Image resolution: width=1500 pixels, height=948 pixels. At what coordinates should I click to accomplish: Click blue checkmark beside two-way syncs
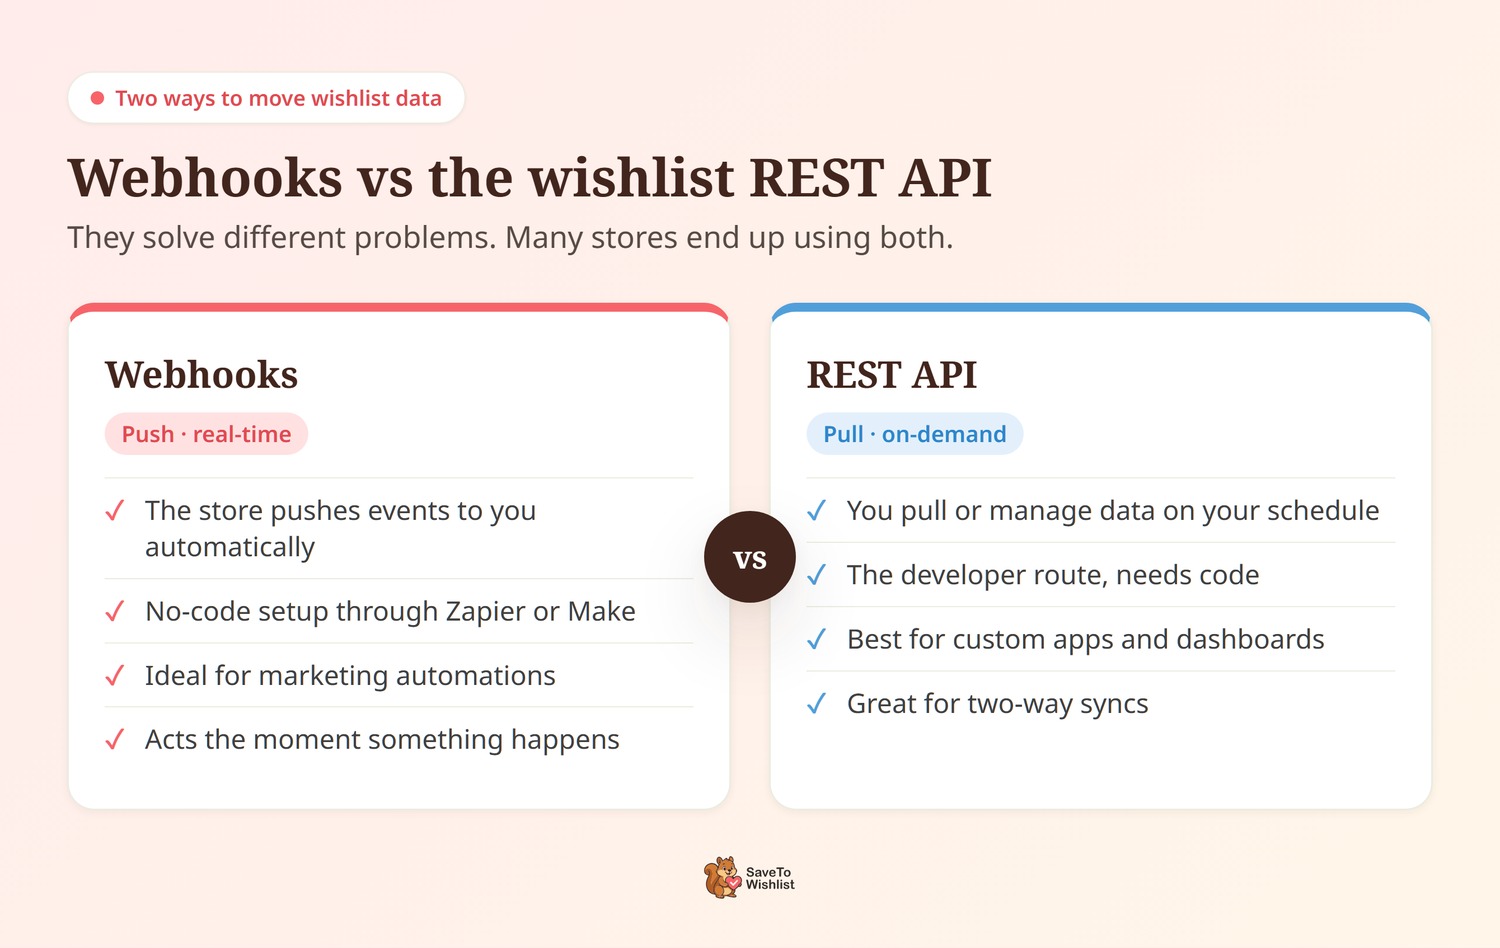[817, 704]
